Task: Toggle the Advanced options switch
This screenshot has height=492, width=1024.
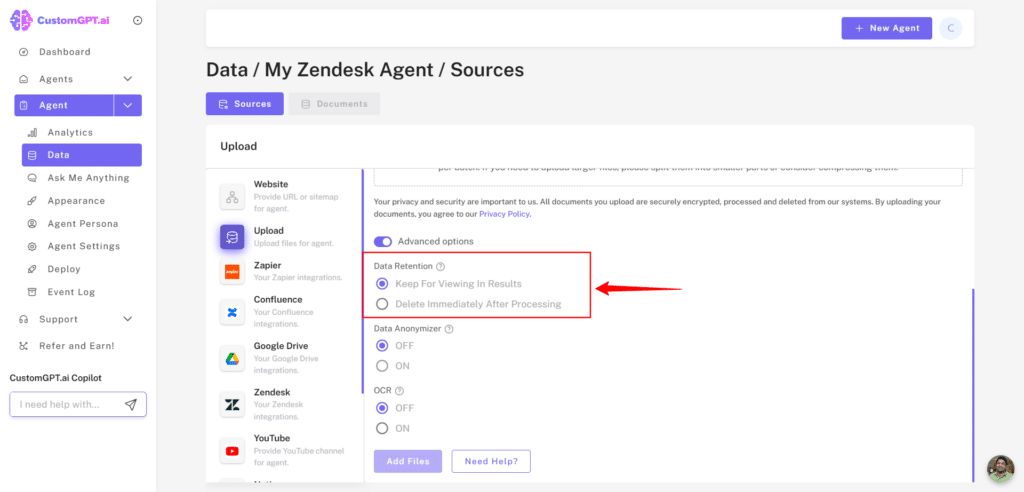Action: [x=383, y=241]
